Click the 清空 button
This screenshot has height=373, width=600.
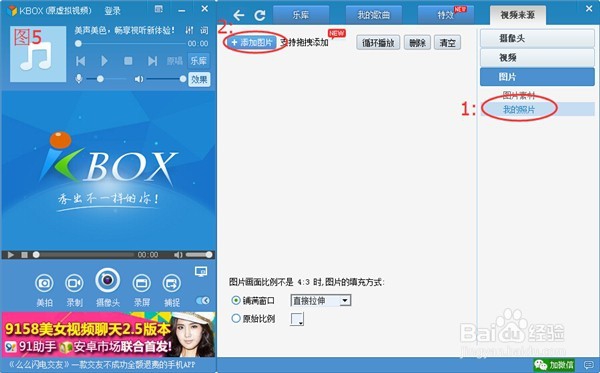[x=447, y=42]
